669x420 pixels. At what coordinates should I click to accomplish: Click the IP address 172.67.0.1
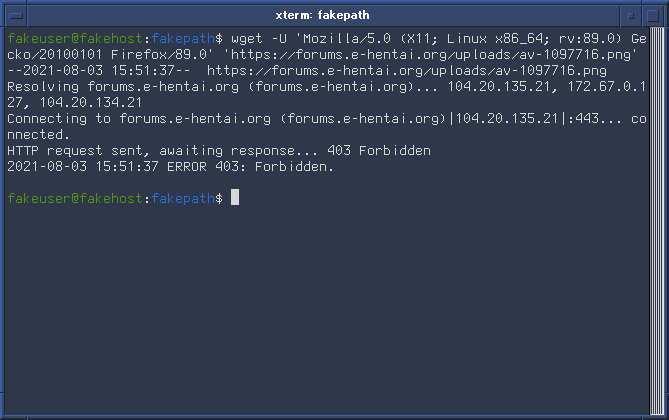click(x=606, y=87)
